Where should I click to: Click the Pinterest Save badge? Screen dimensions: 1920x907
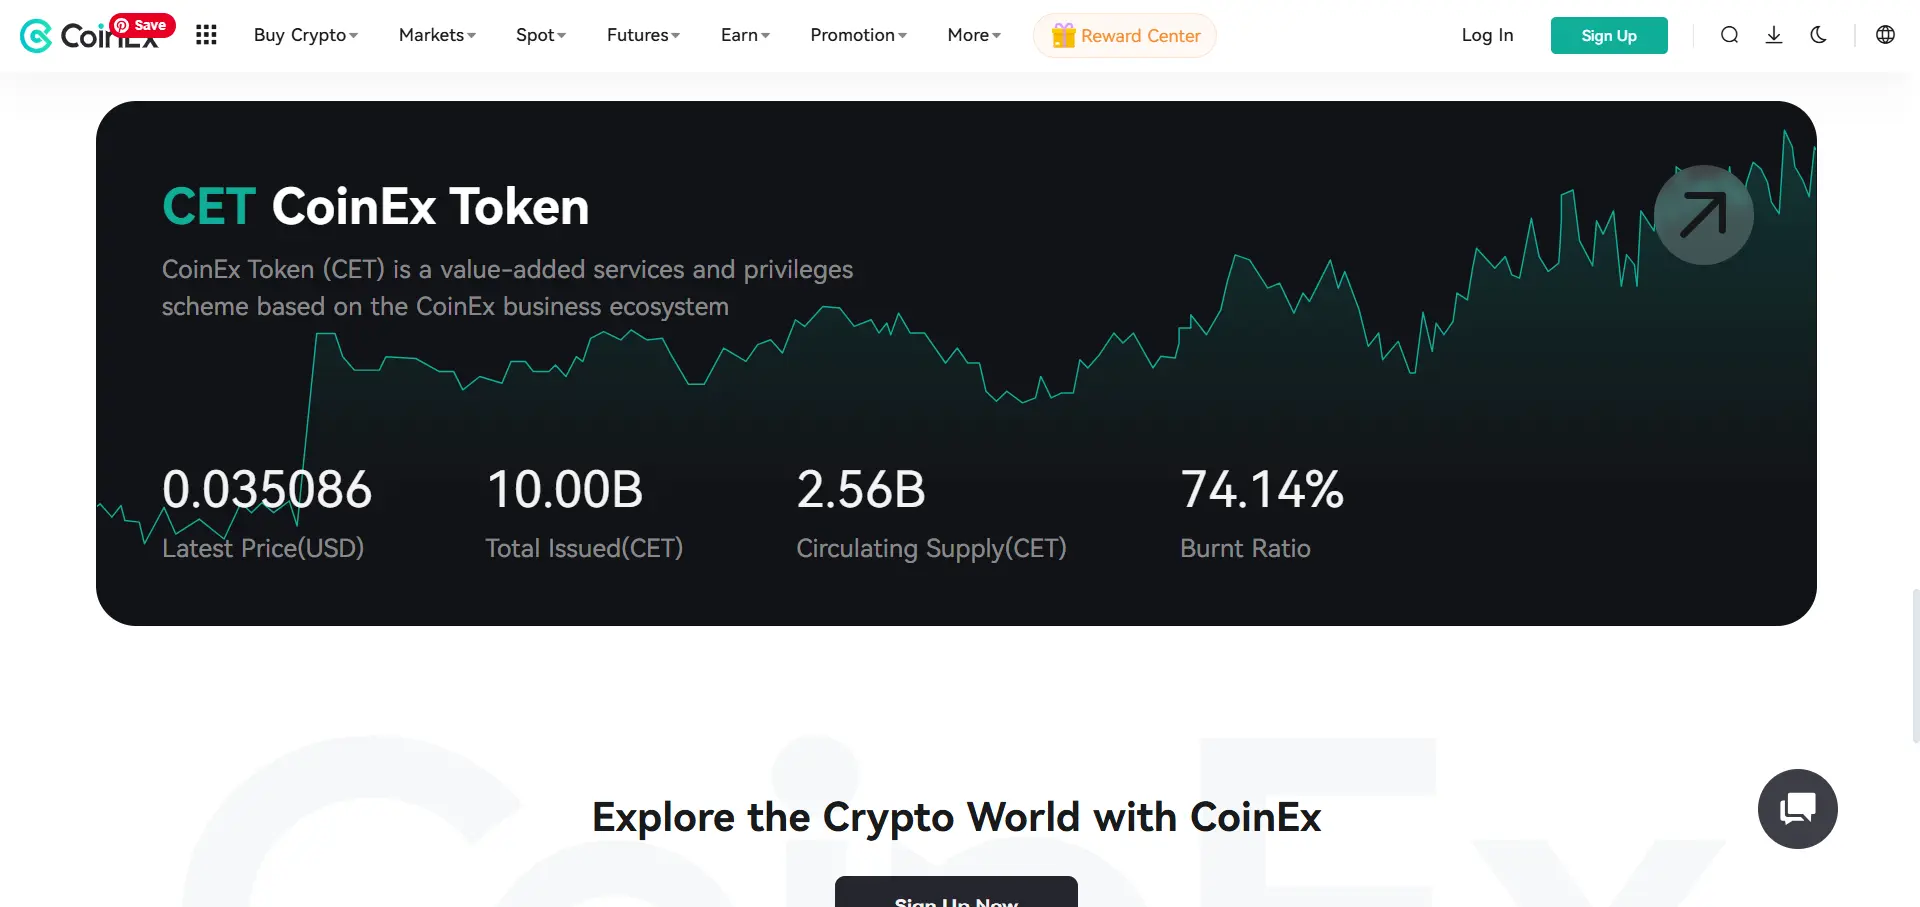[x=142, y=25]
